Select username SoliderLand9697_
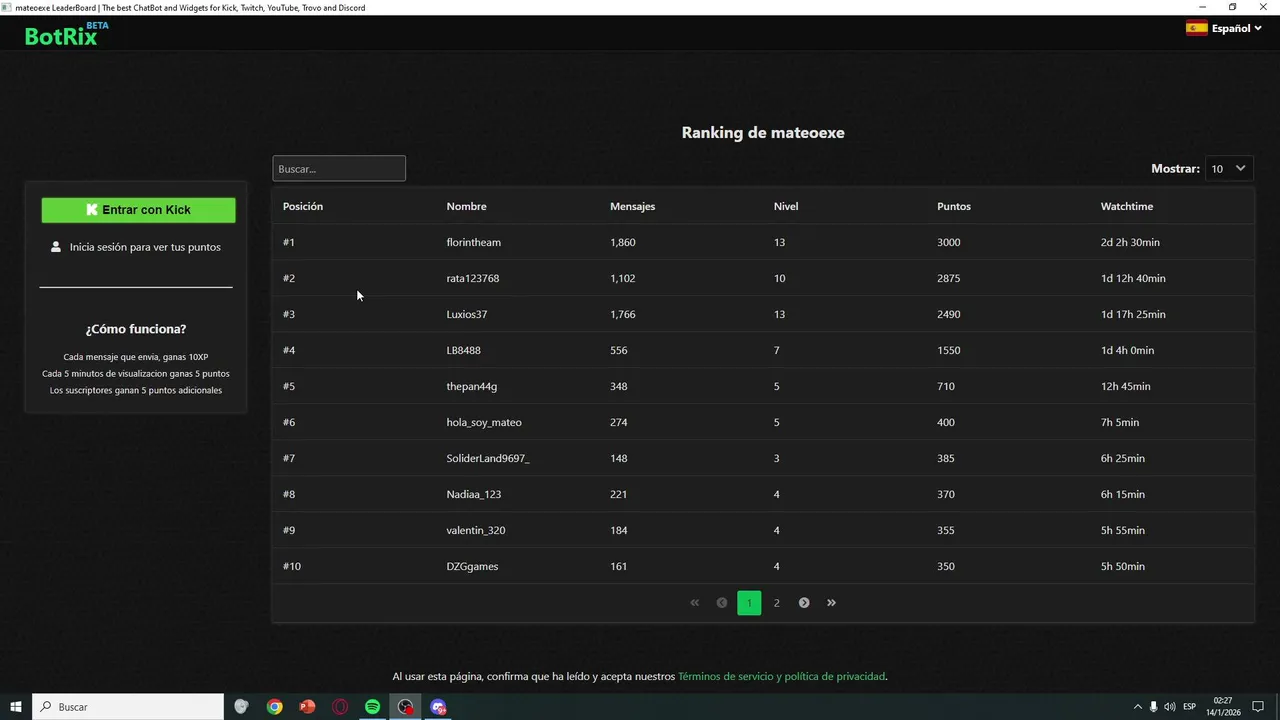1280x720 pixels. coord(488,458)
